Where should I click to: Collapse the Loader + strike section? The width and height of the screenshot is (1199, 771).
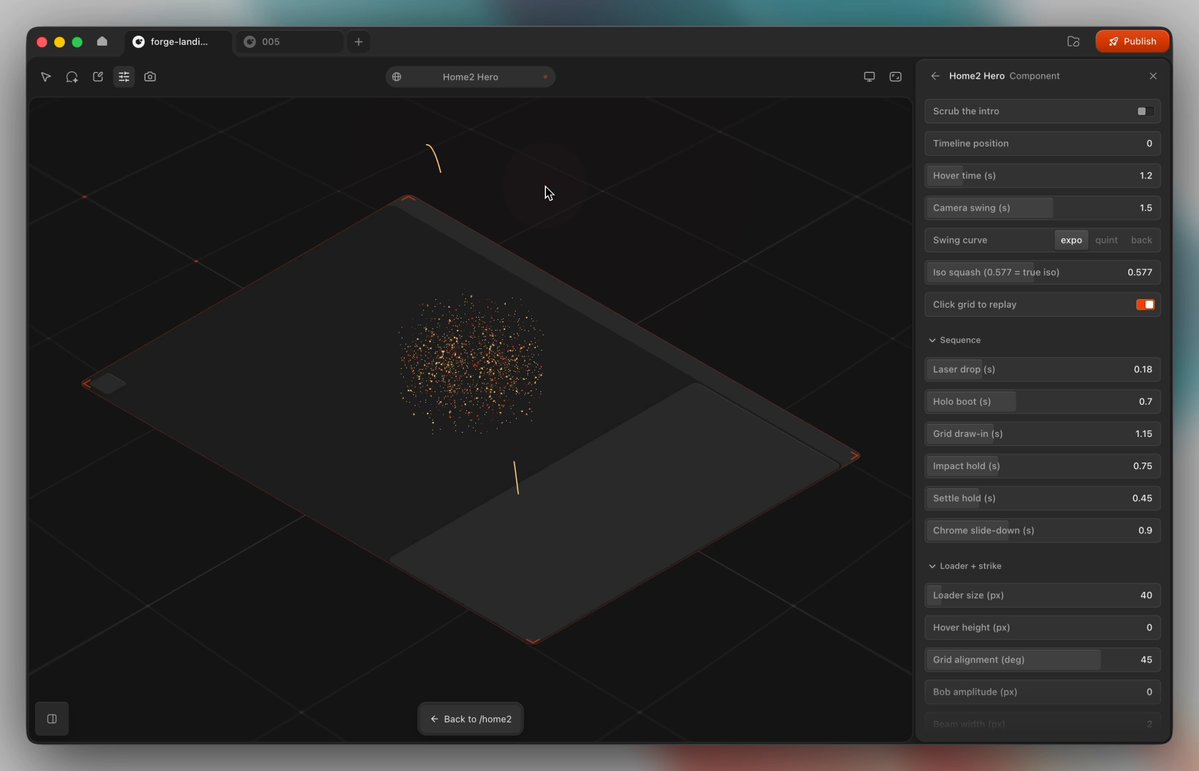[x=965, y=566]
